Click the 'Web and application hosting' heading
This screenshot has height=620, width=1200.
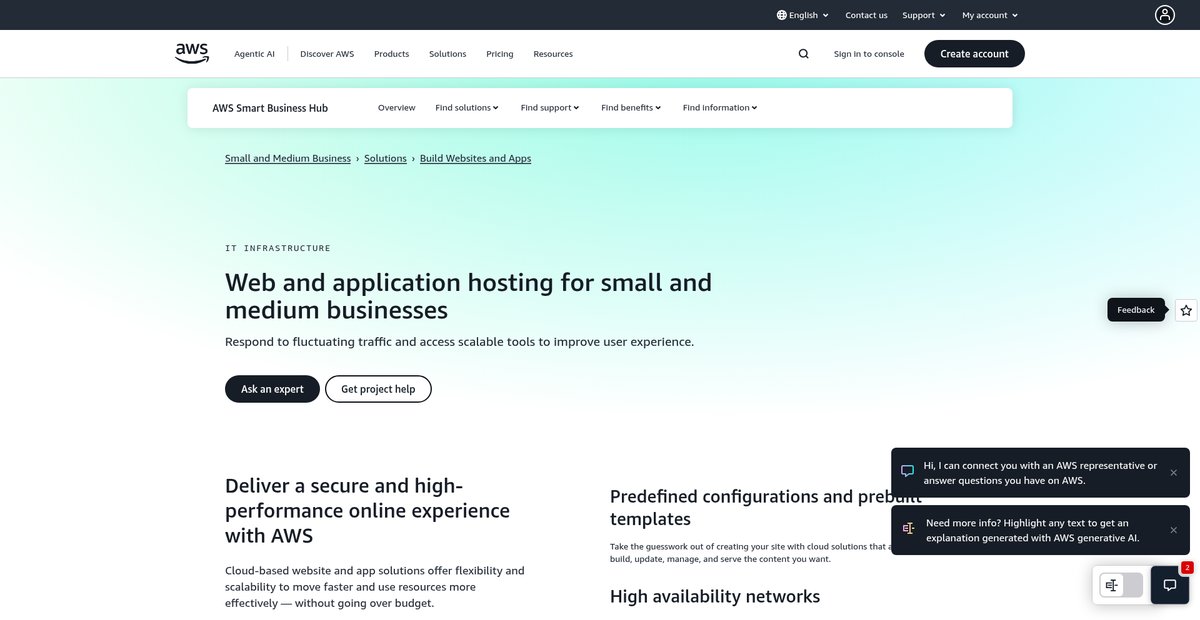click(x=468, y=295)
